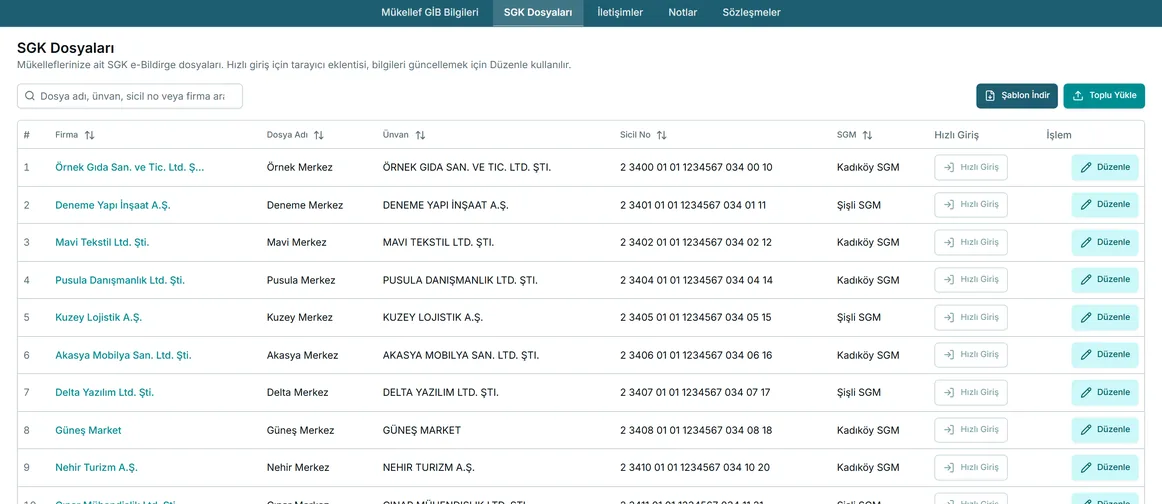The height and width of the screenshot is (504, 1162).
Task: Click login arrow icon in Akasya Mobilya row
Action: point(949,355)
